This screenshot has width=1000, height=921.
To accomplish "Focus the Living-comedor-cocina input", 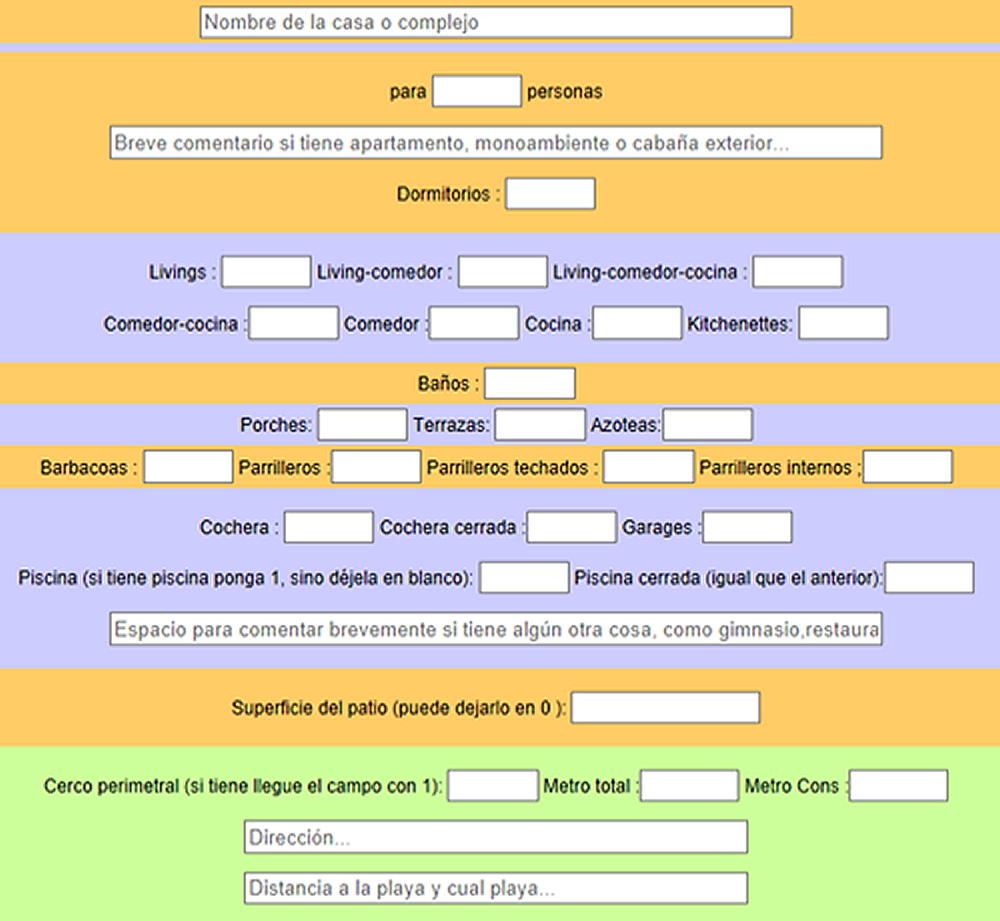I will point(797,272).
